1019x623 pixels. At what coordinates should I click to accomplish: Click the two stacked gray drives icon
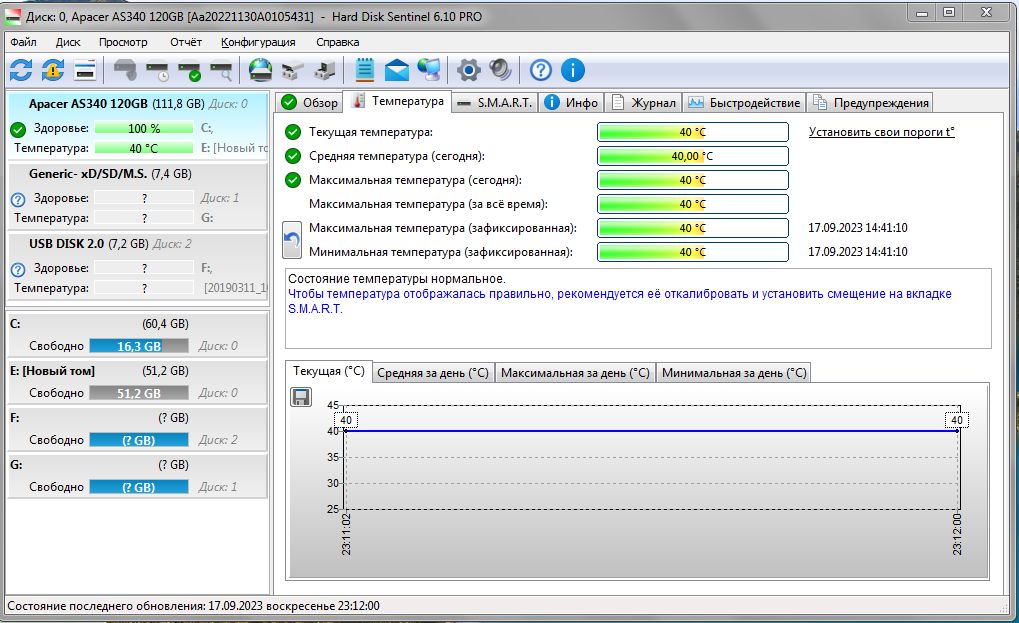point(292,70)
